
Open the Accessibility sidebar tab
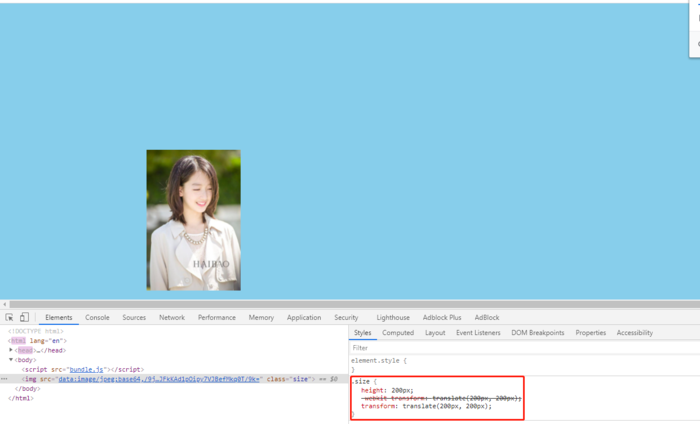(x=634, y=333)
